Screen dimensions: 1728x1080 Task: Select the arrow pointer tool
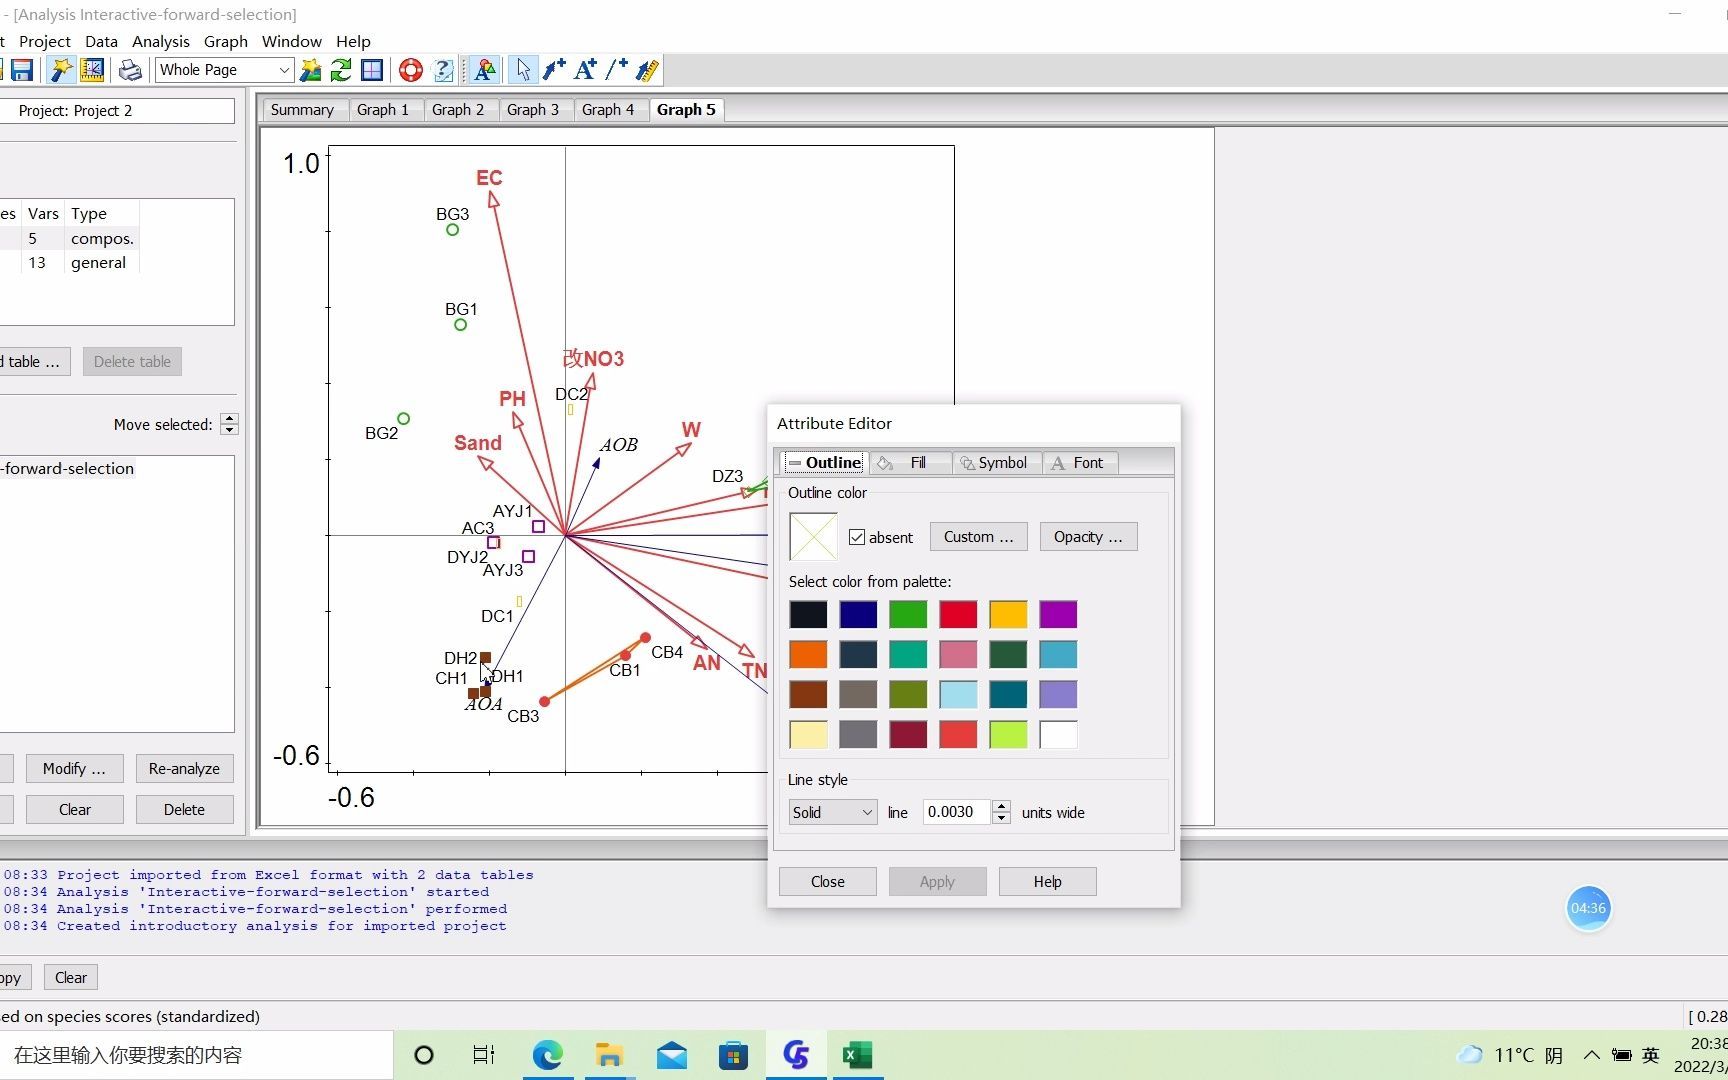[522, 70]
